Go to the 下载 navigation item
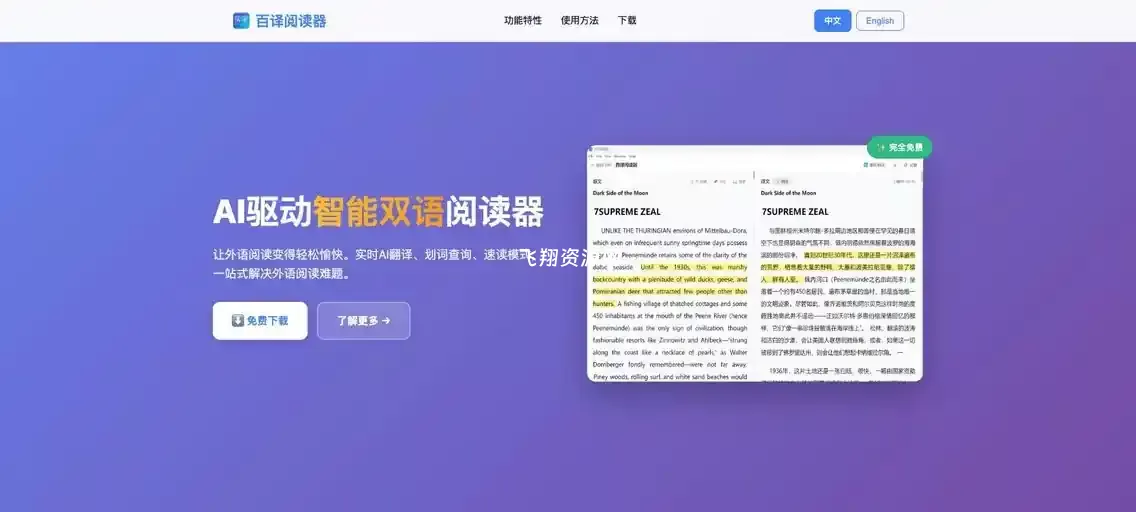Image resolution: width=1136 pixels, height=512 pixels. point(627,20)
